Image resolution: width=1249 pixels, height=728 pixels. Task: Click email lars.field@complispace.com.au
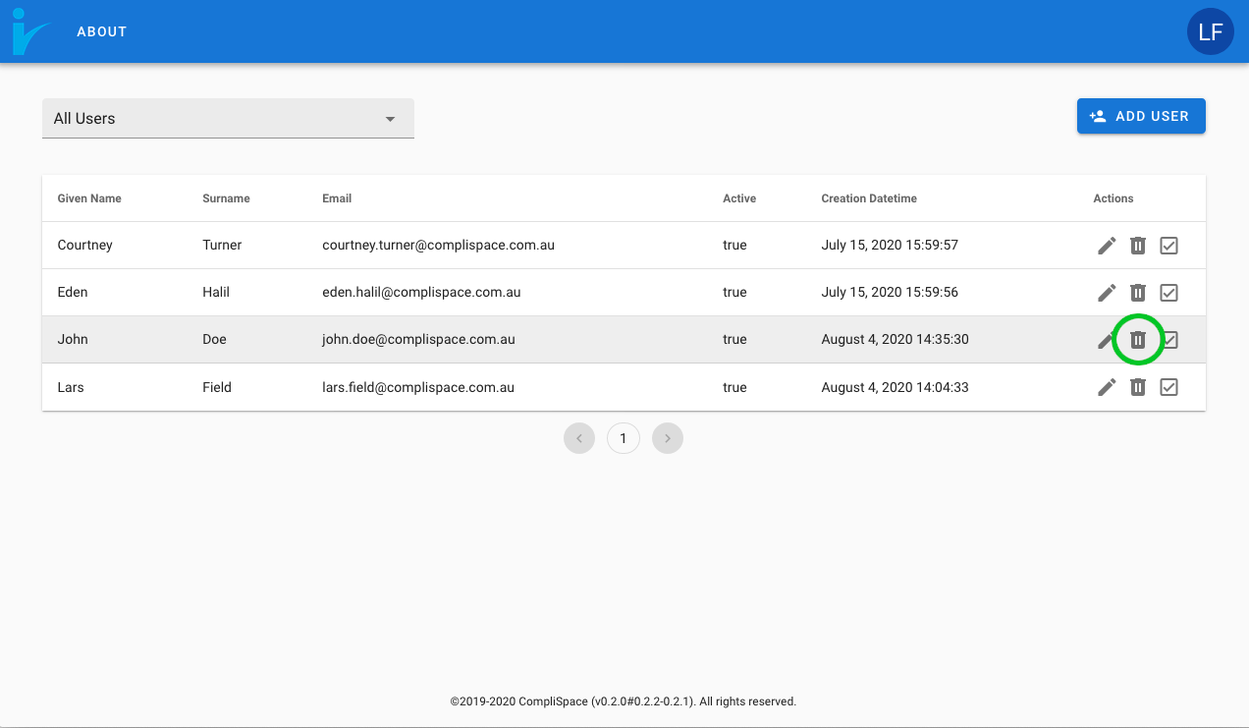418,387
